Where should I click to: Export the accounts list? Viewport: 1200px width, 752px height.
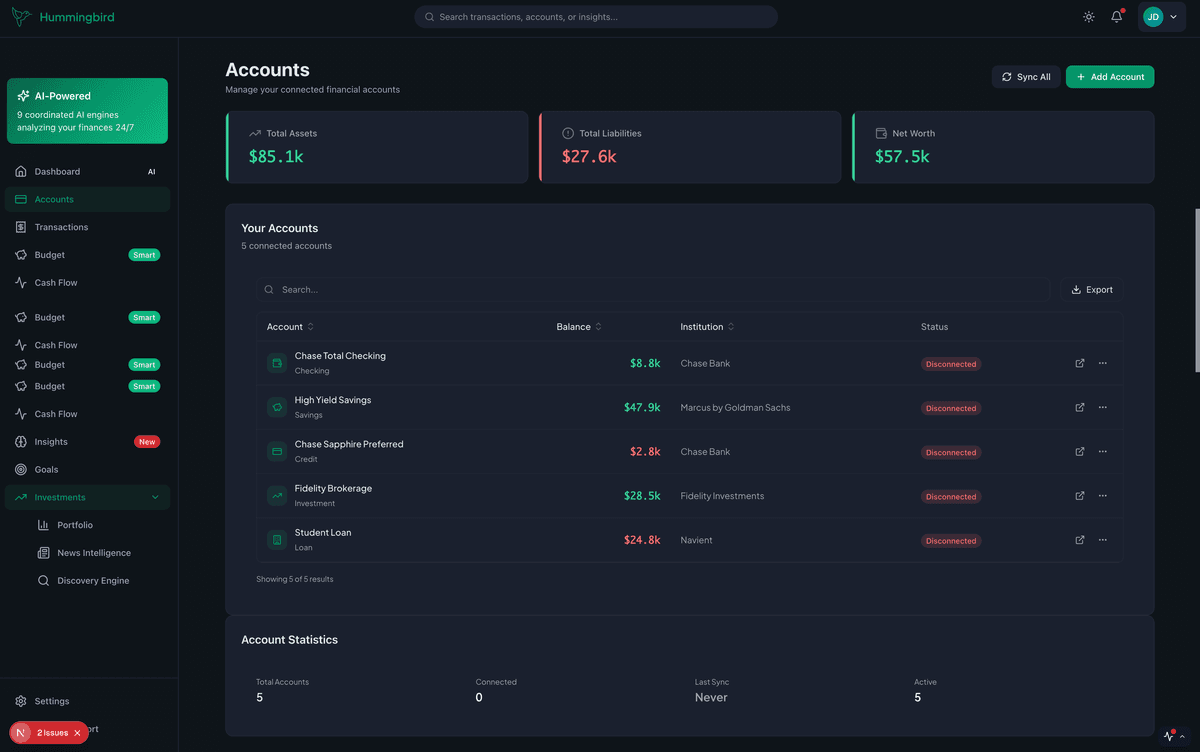click(x=1092, y=290)
